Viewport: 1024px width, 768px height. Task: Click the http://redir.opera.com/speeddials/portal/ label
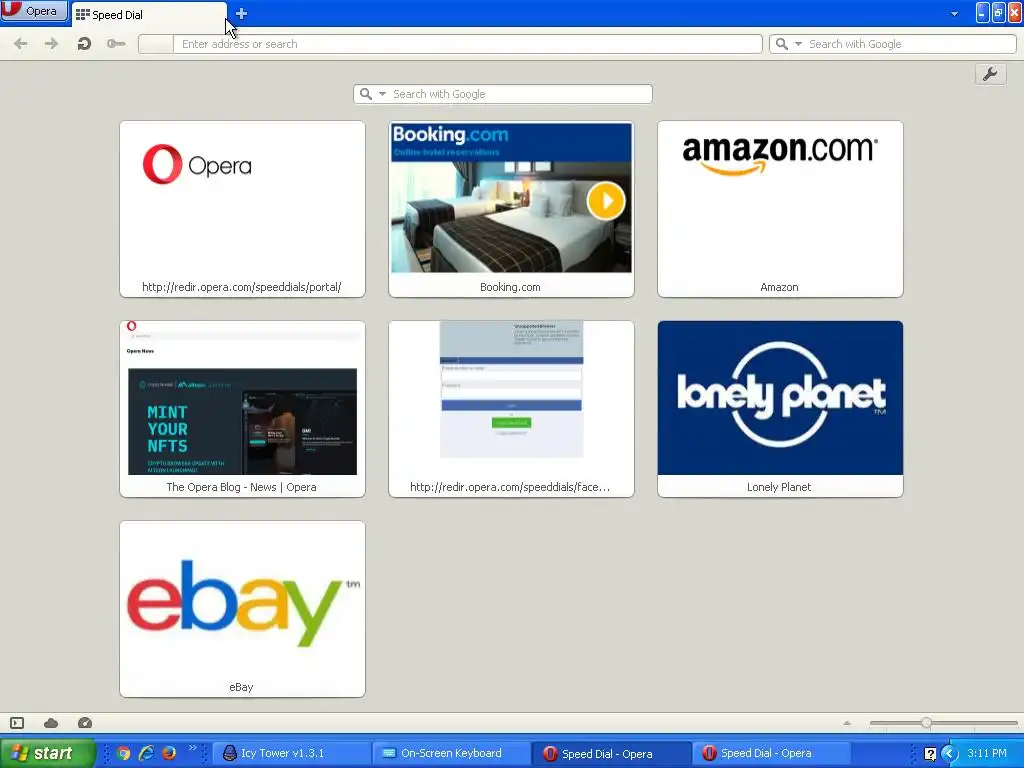[x=242, y=287]
